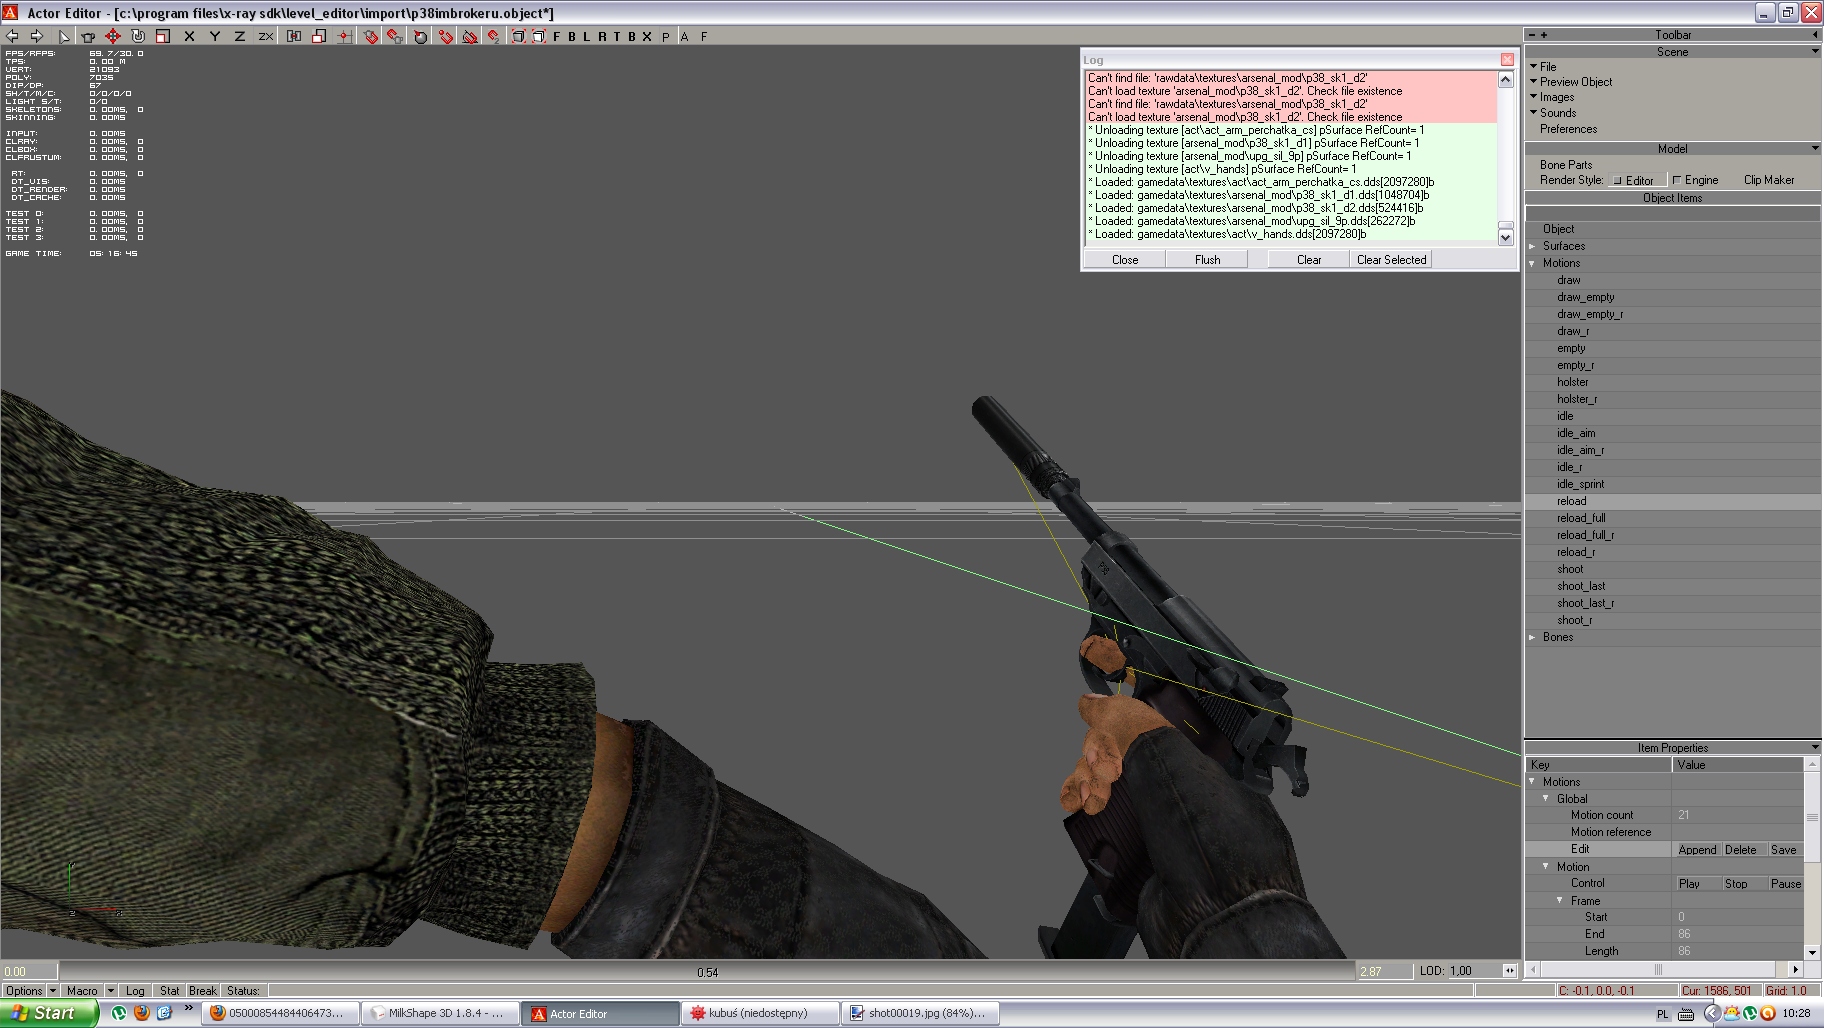Select the reload_full motion
The height and width of the screenshot is (1028, 1824).
click(1581, 518)
